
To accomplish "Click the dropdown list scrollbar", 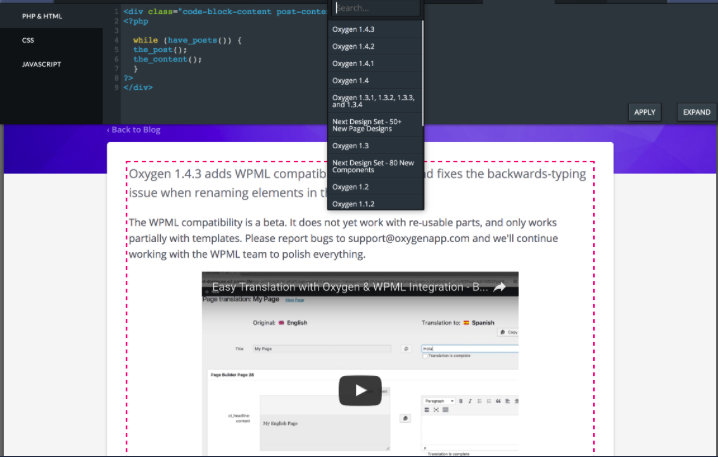I will pyautogui.click(x=422, y=73).
